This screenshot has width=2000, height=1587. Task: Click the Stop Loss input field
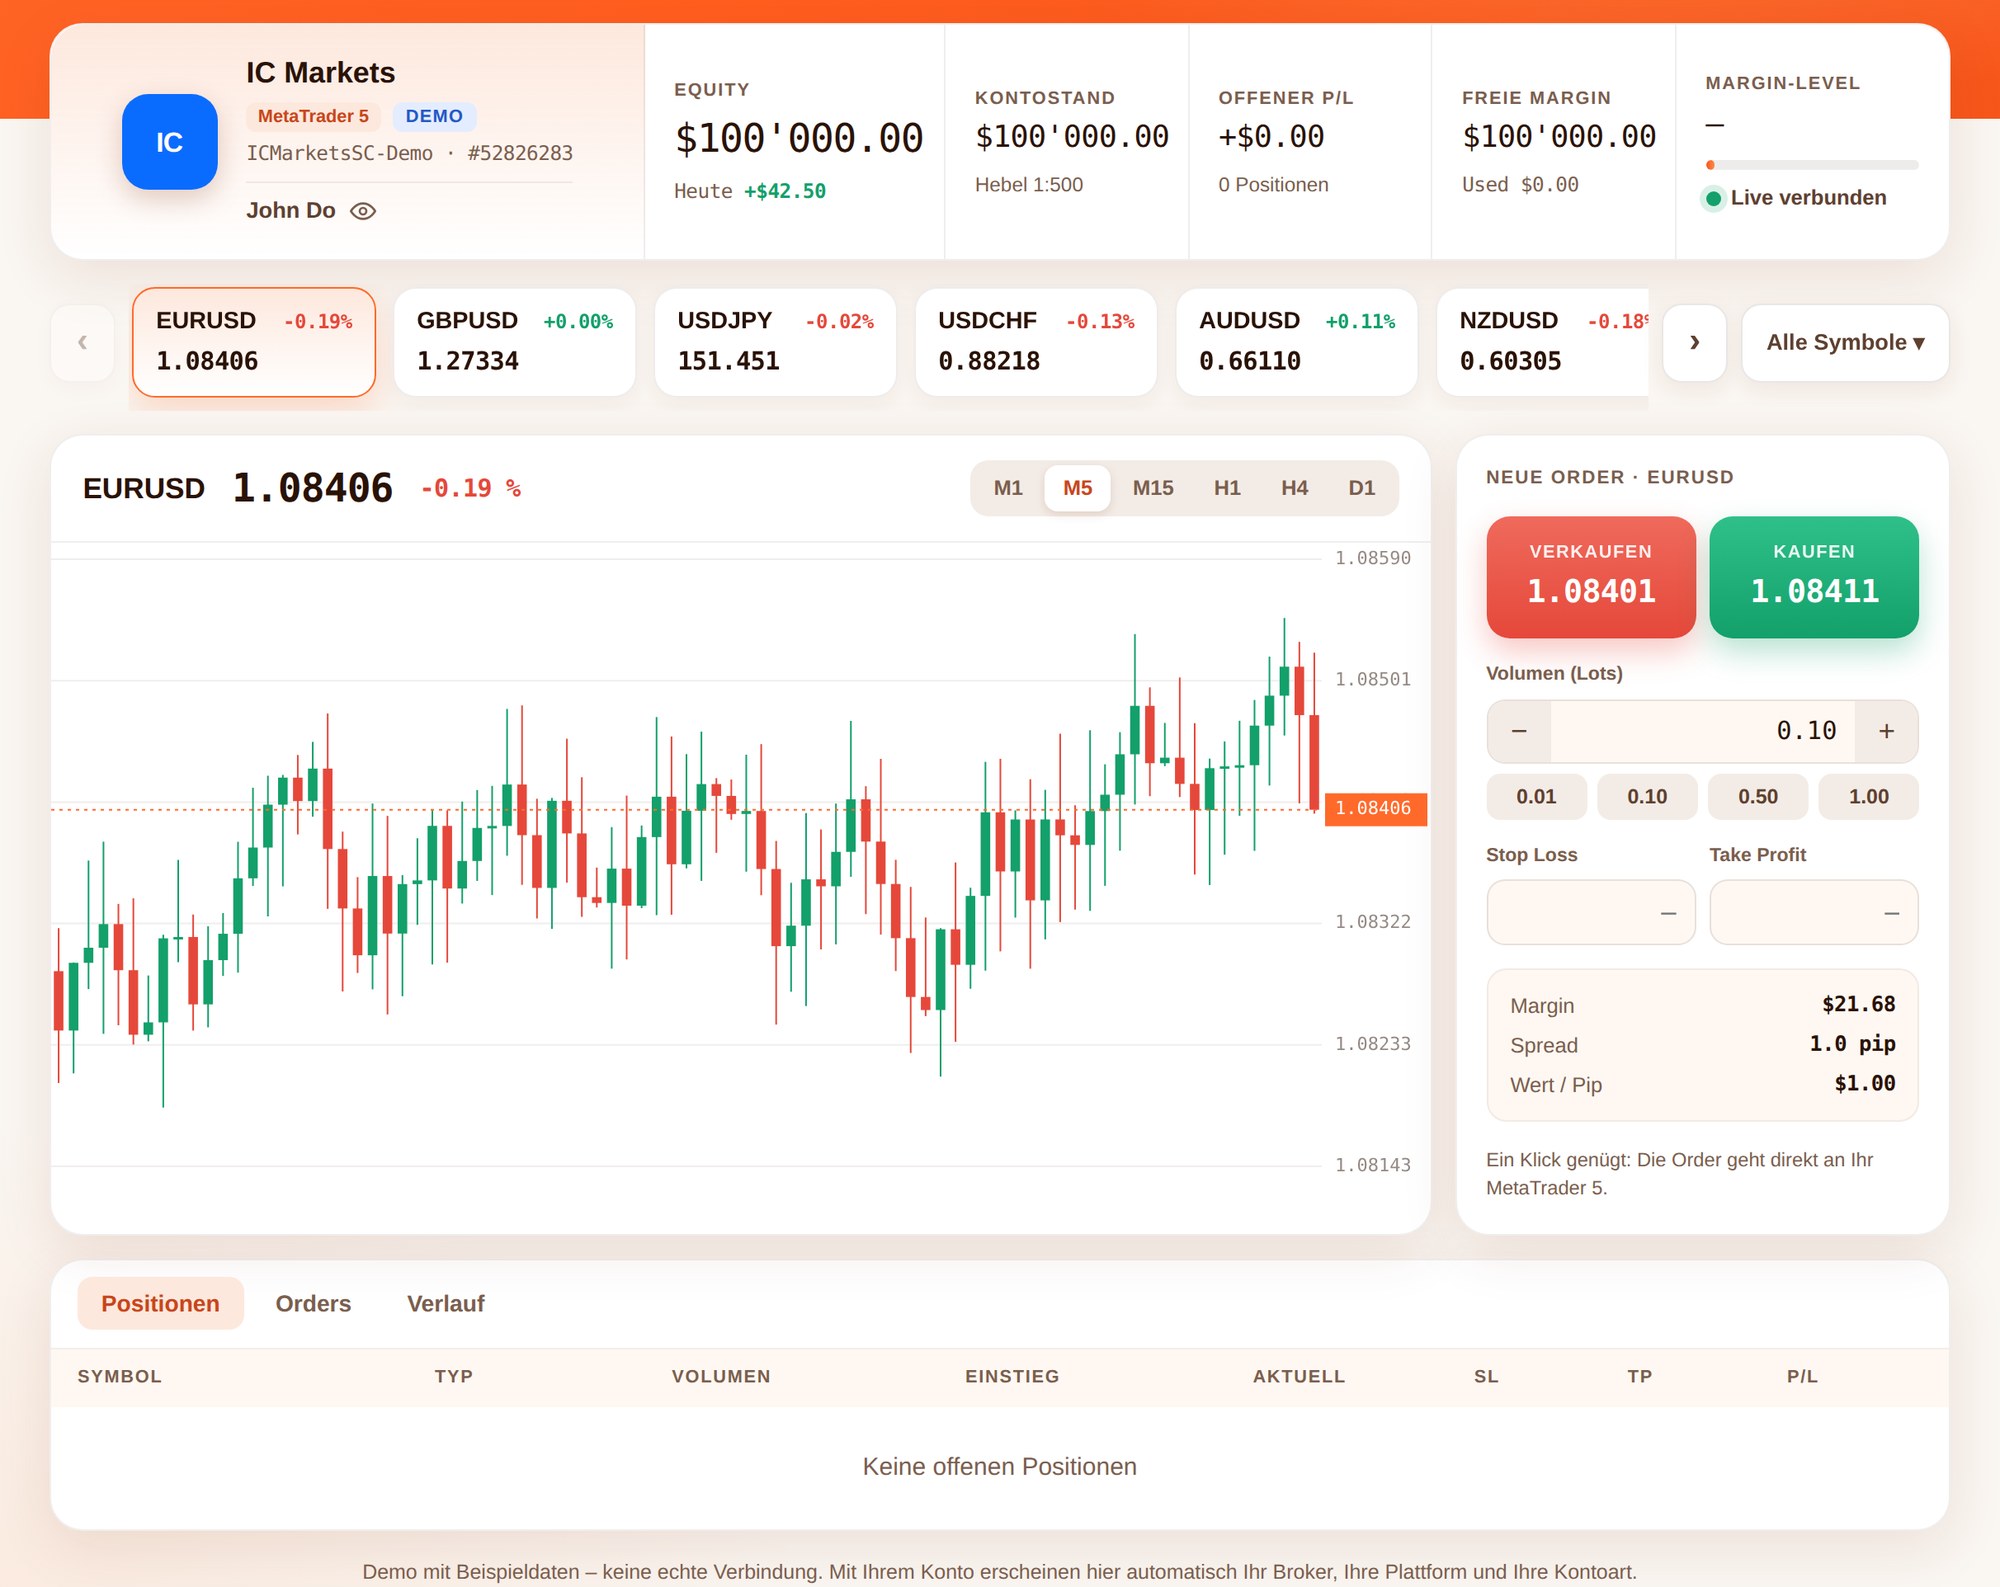pos(1591,912)
